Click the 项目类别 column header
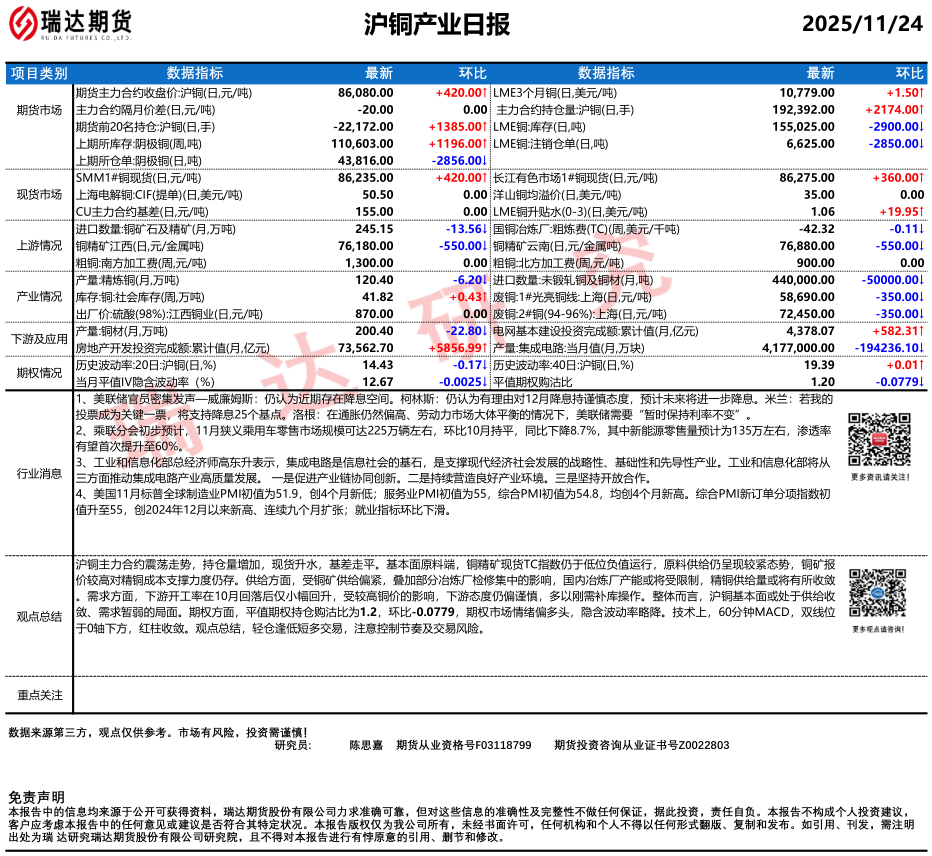Viewport: 932px width, 856px height. click(x=39, y=73)
